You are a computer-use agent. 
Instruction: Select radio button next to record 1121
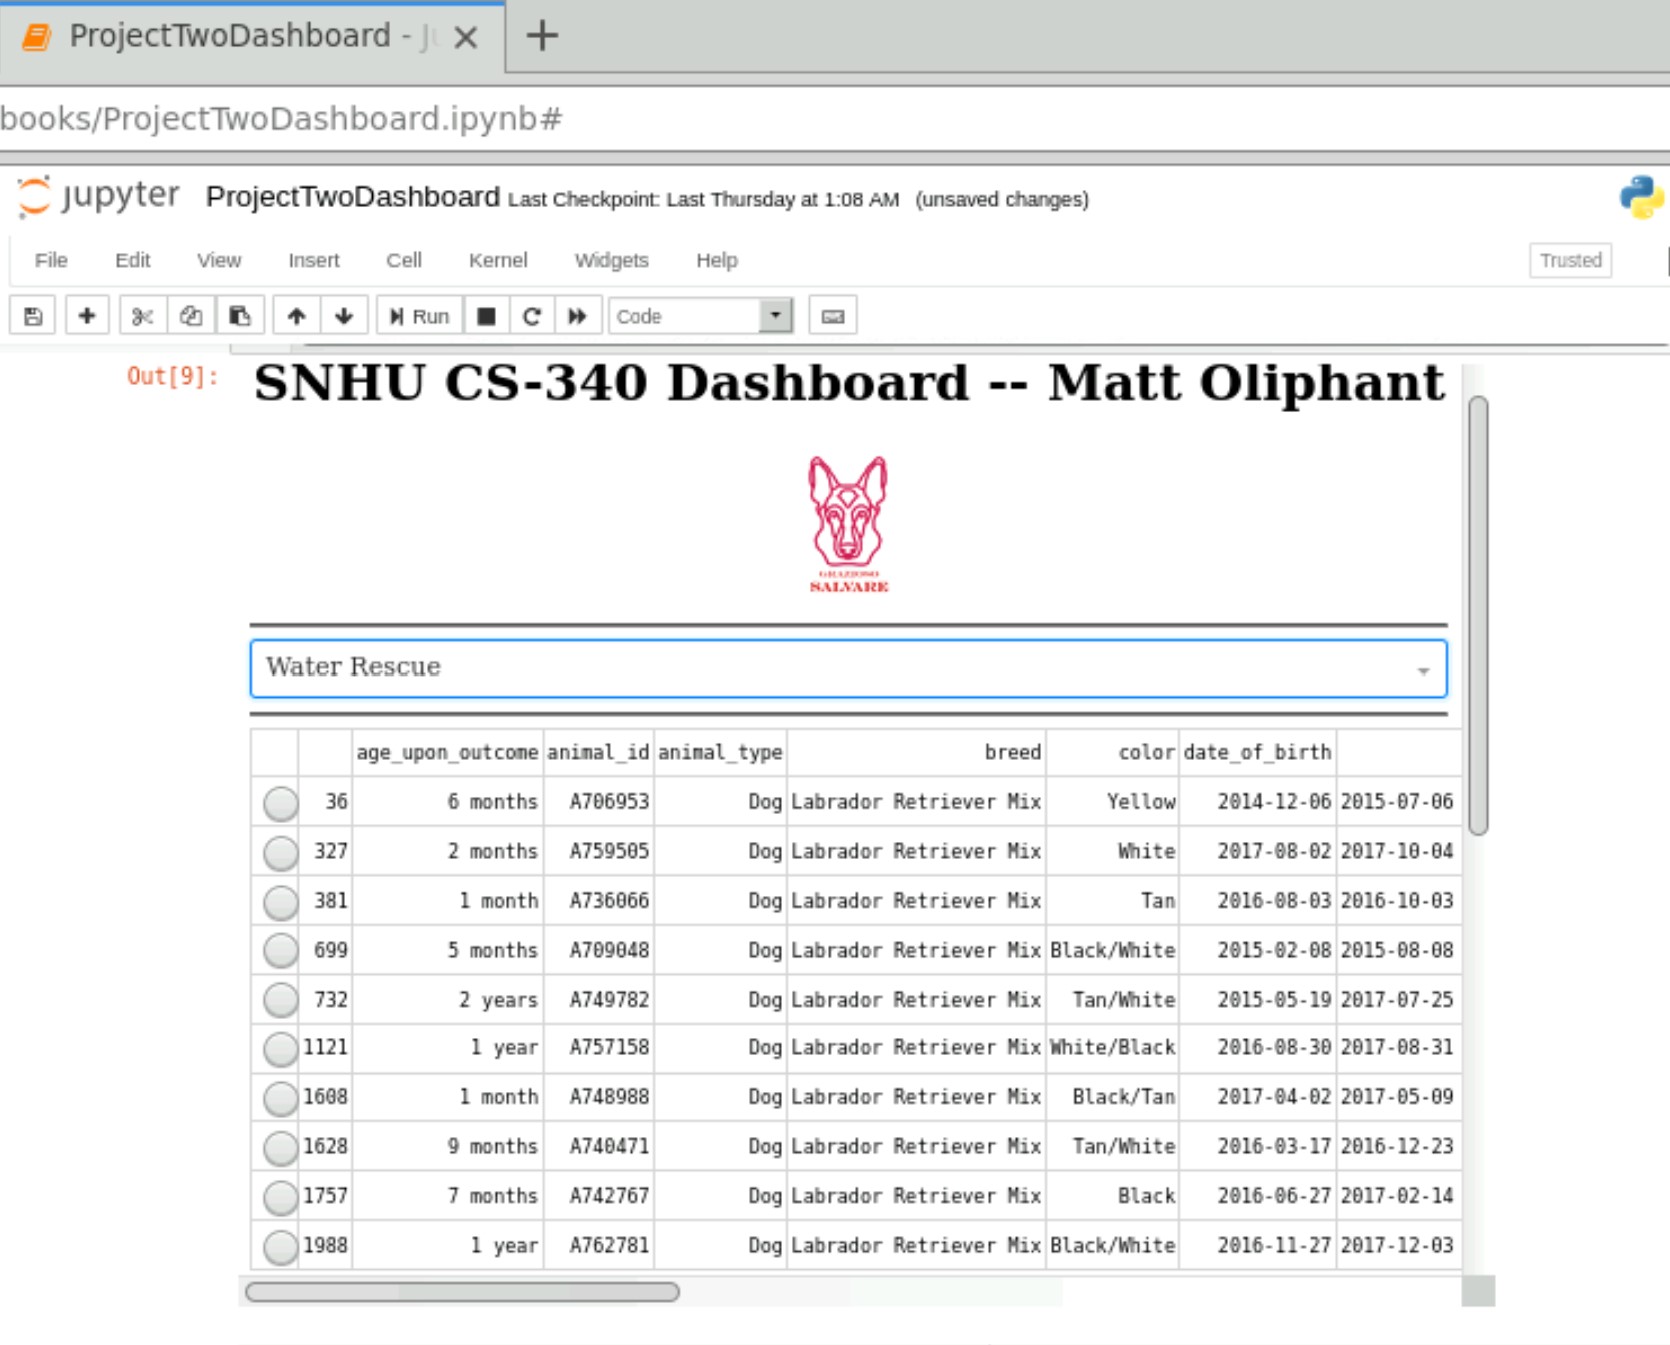[x=279, y=1048]
